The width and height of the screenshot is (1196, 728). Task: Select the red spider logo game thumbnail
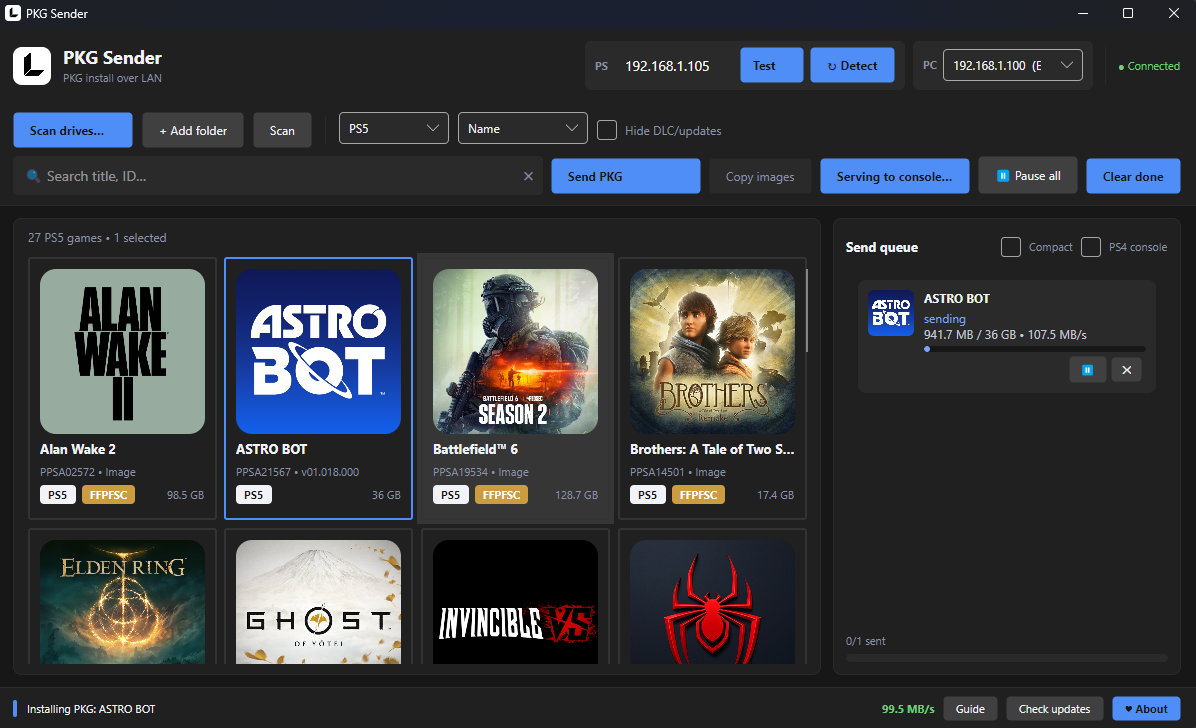[712, 602]
